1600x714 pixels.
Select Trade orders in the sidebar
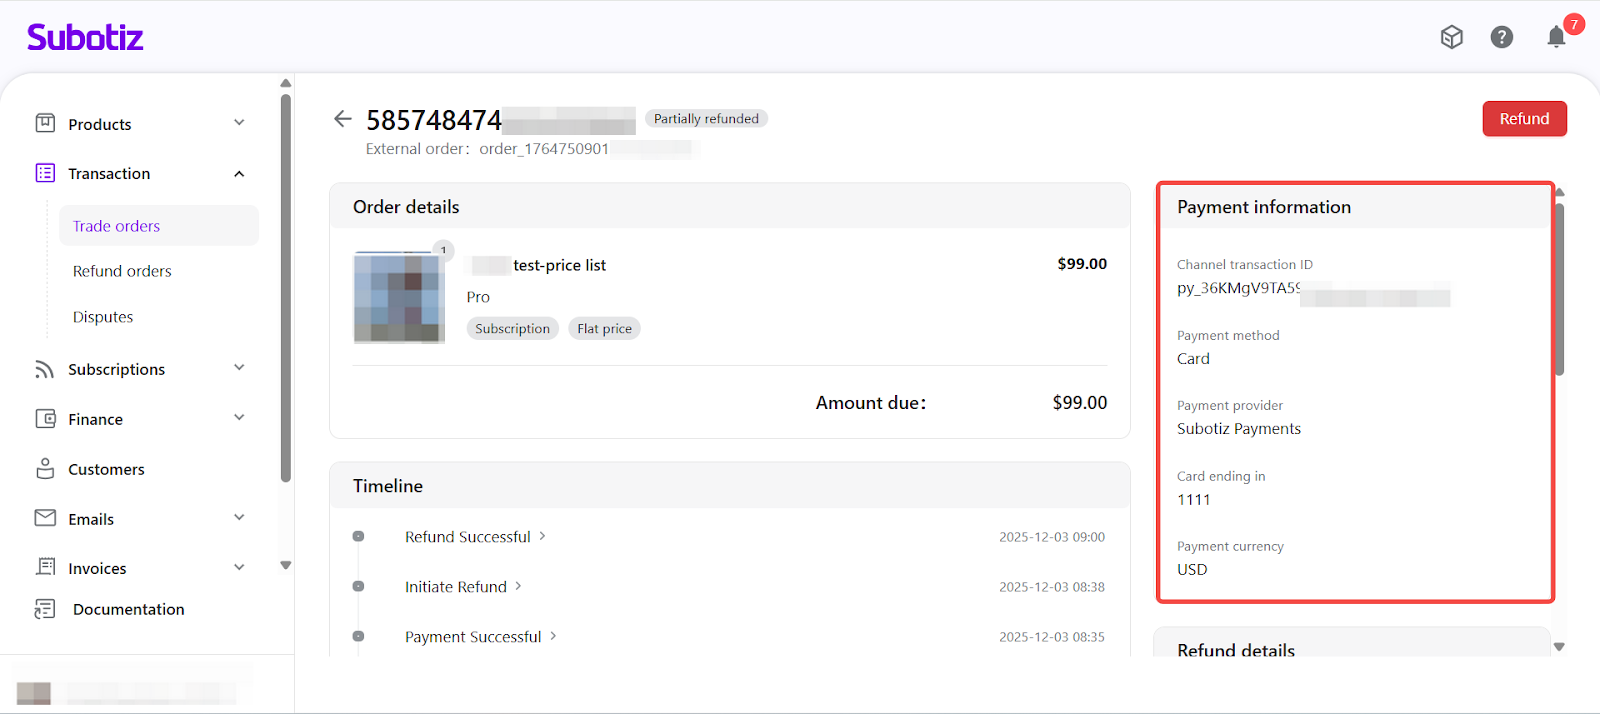(116, 226)
